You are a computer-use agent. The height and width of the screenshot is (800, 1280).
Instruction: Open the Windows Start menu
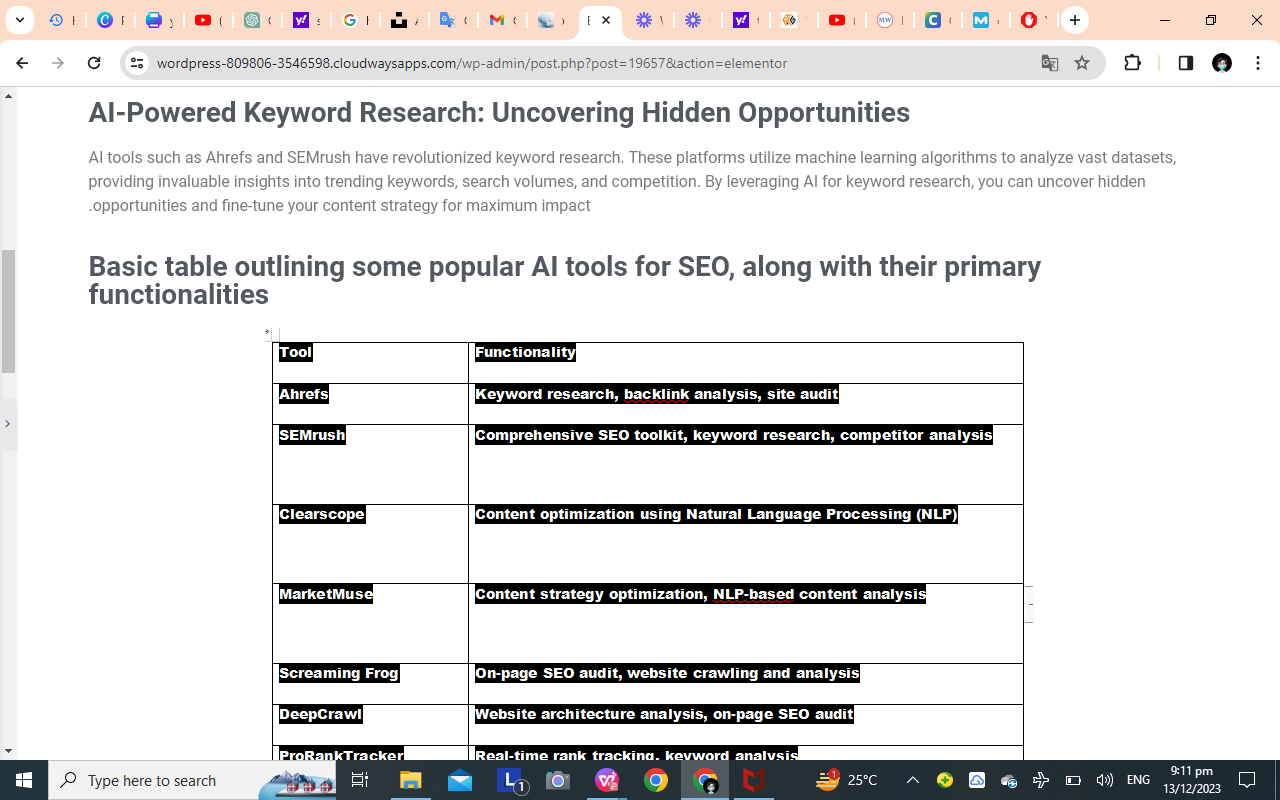[x=24, y=780]
